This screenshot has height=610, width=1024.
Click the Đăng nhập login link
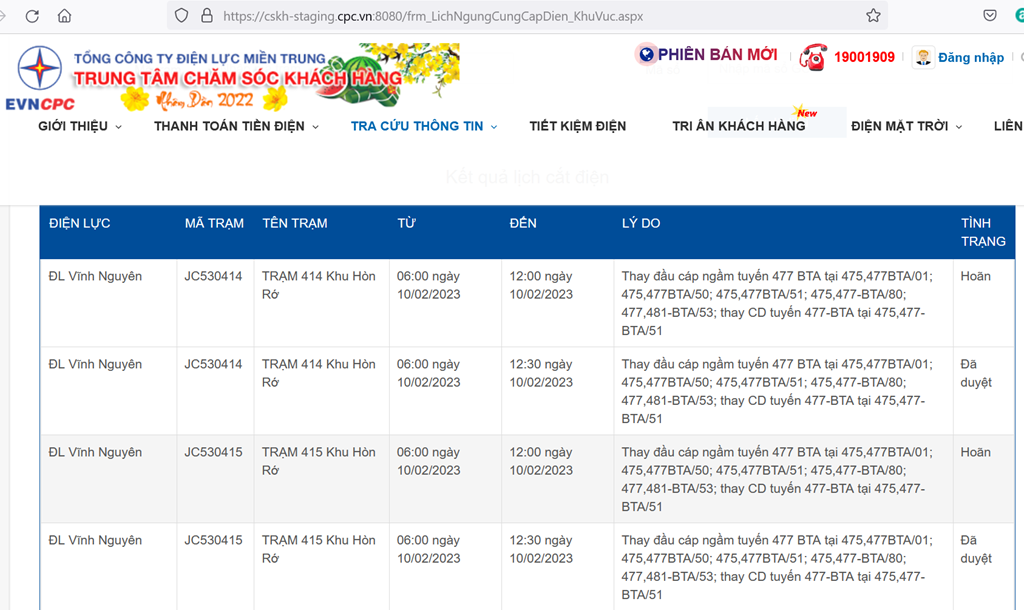970,58
